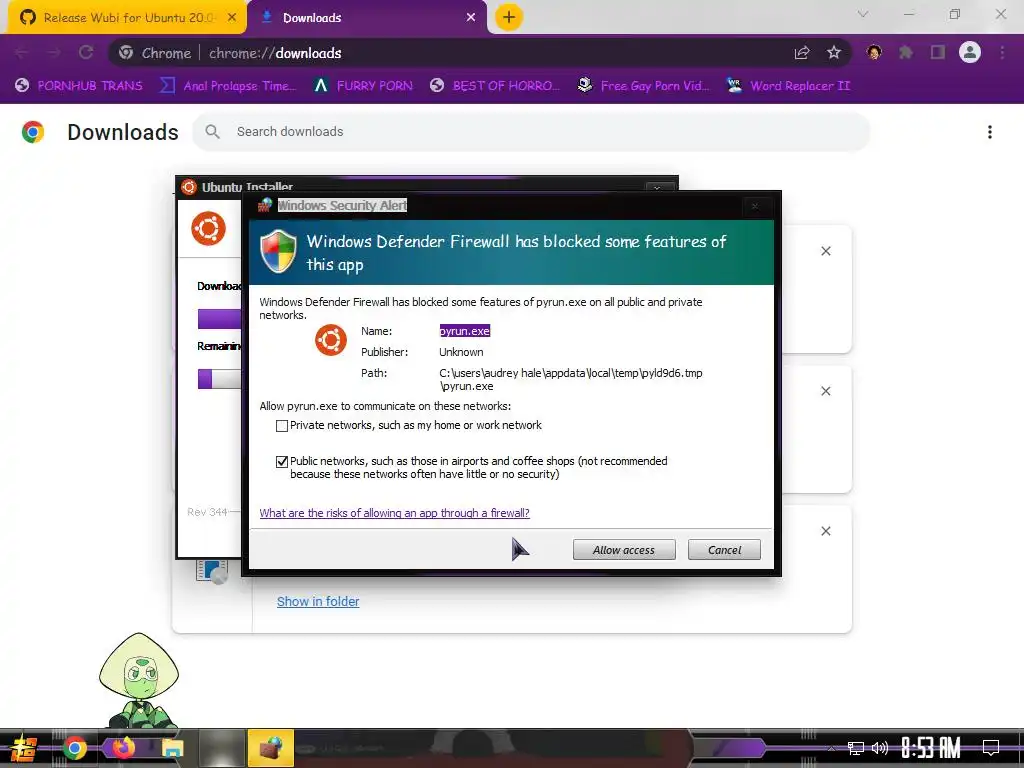Close the Release Wubi for Ubuntu tab
The height and width of the screenshot is (768, 1024).
tap(232, 18)
